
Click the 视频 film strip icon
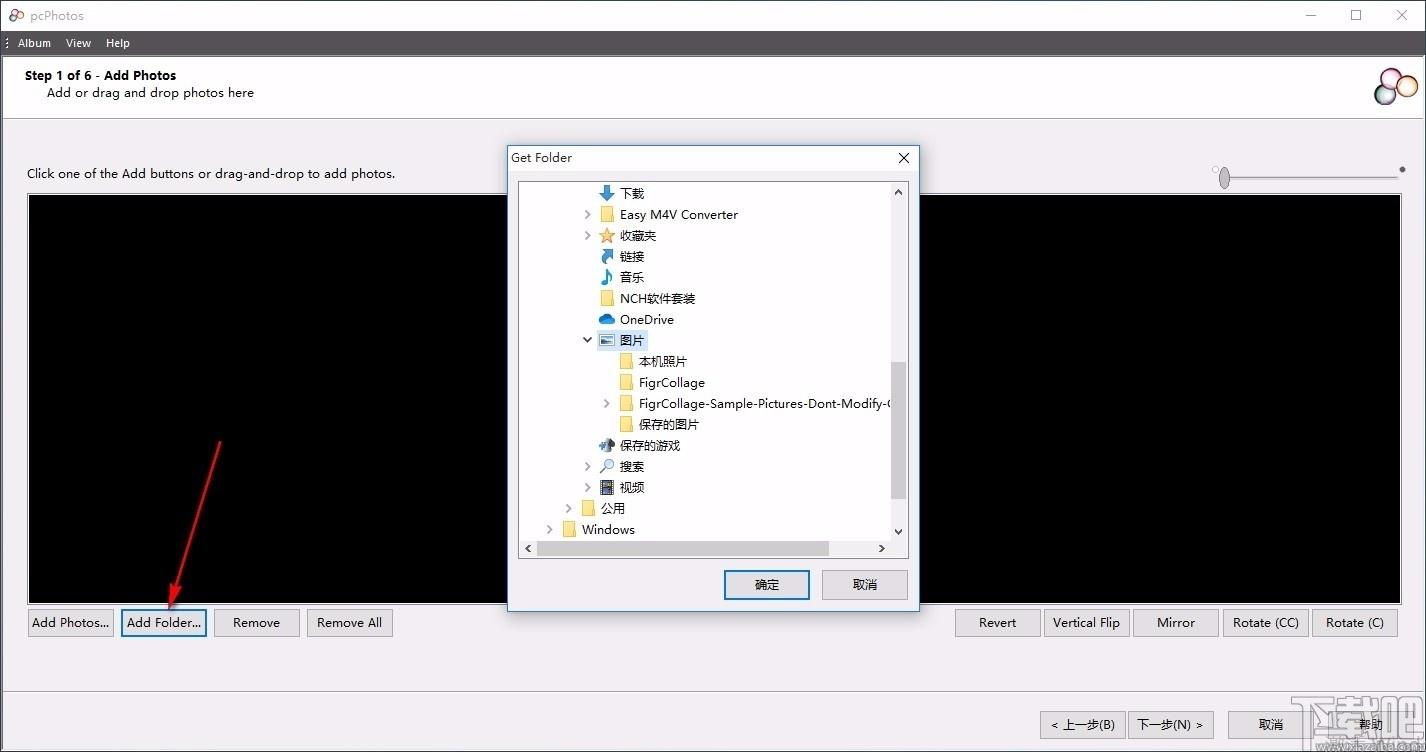click(x=606, y=487)
